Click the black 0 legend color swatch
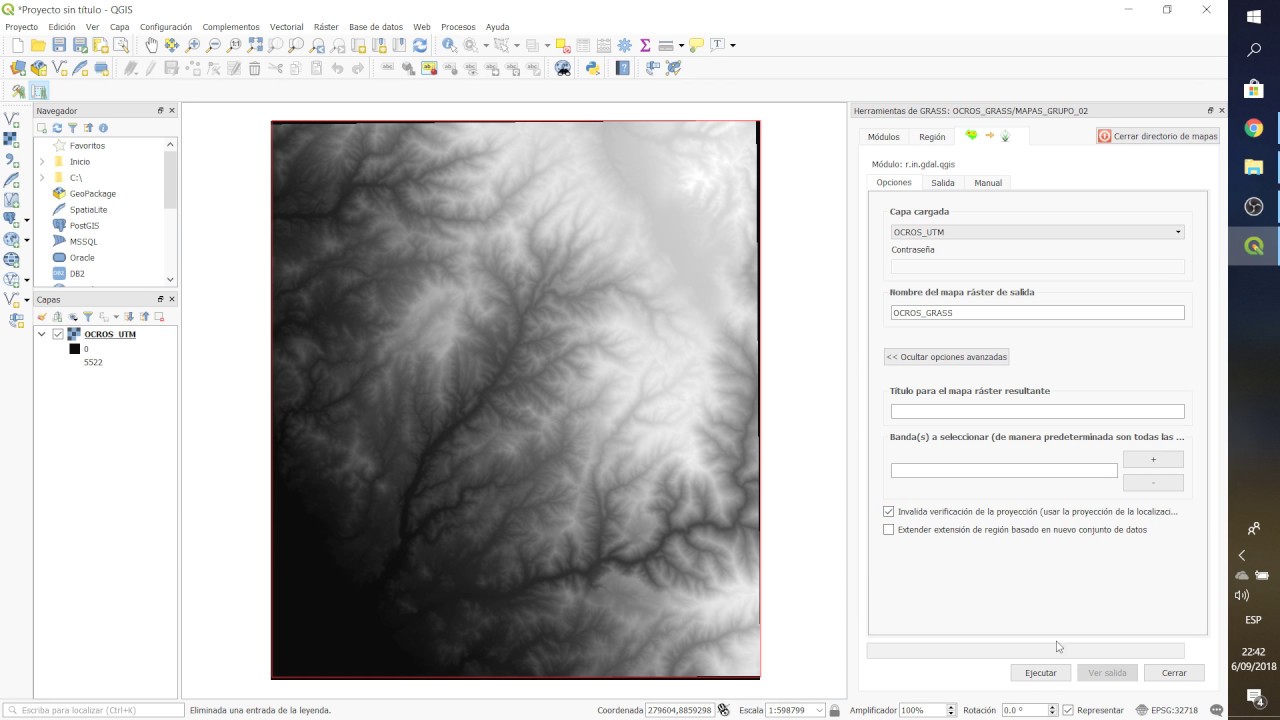This screenshot has height=720, width=1280. [x=74, y=349]
